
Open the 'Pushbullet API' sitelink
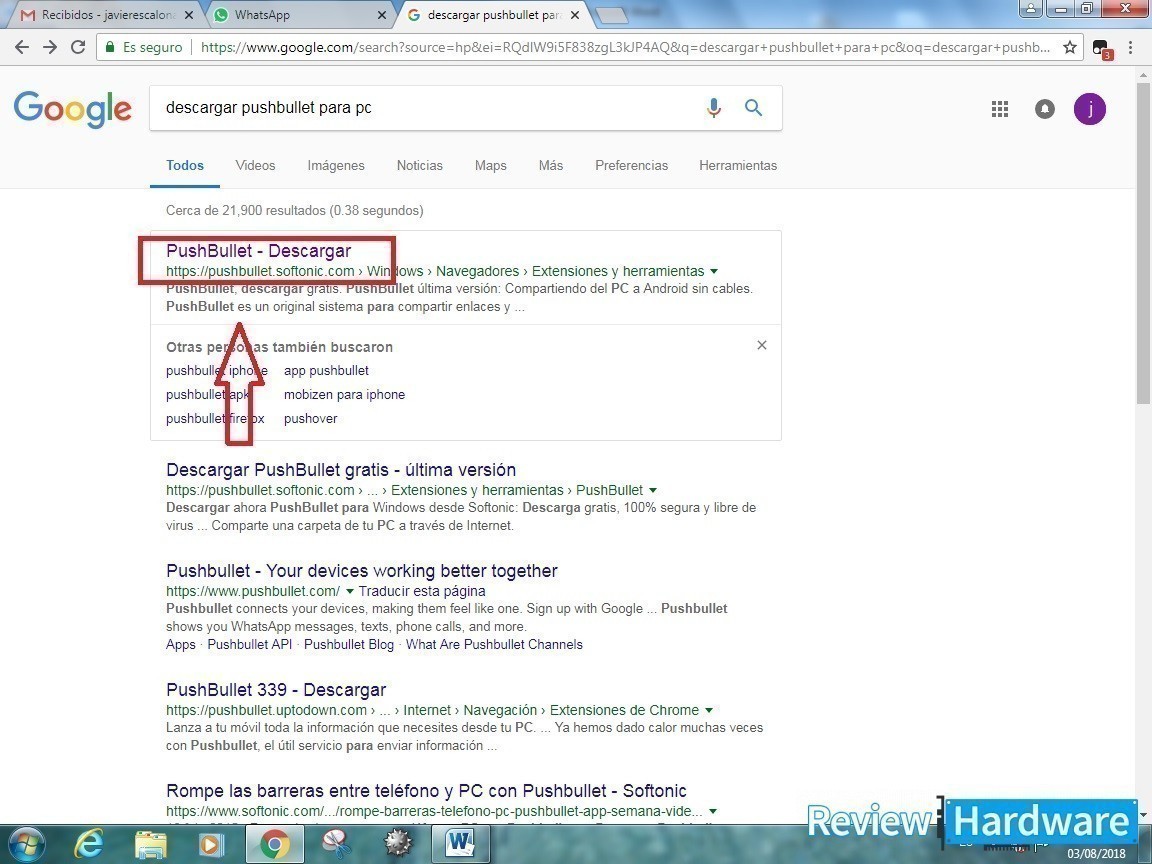point(250,645)
